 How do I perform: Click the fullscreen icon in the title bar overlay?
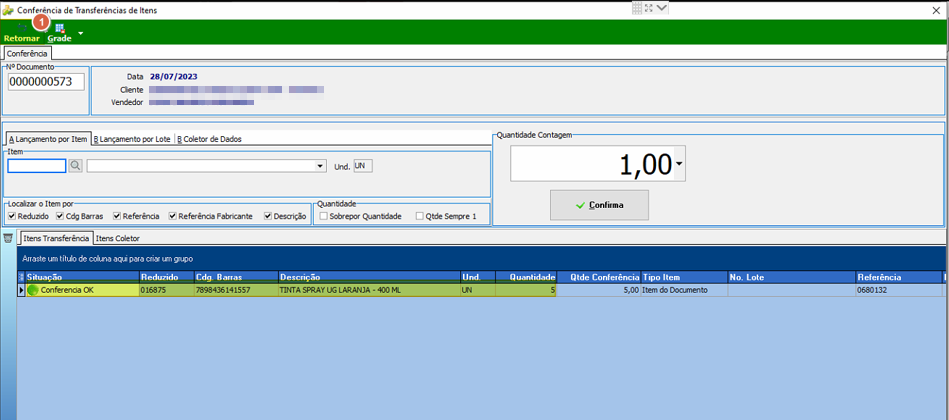[649, 8]
